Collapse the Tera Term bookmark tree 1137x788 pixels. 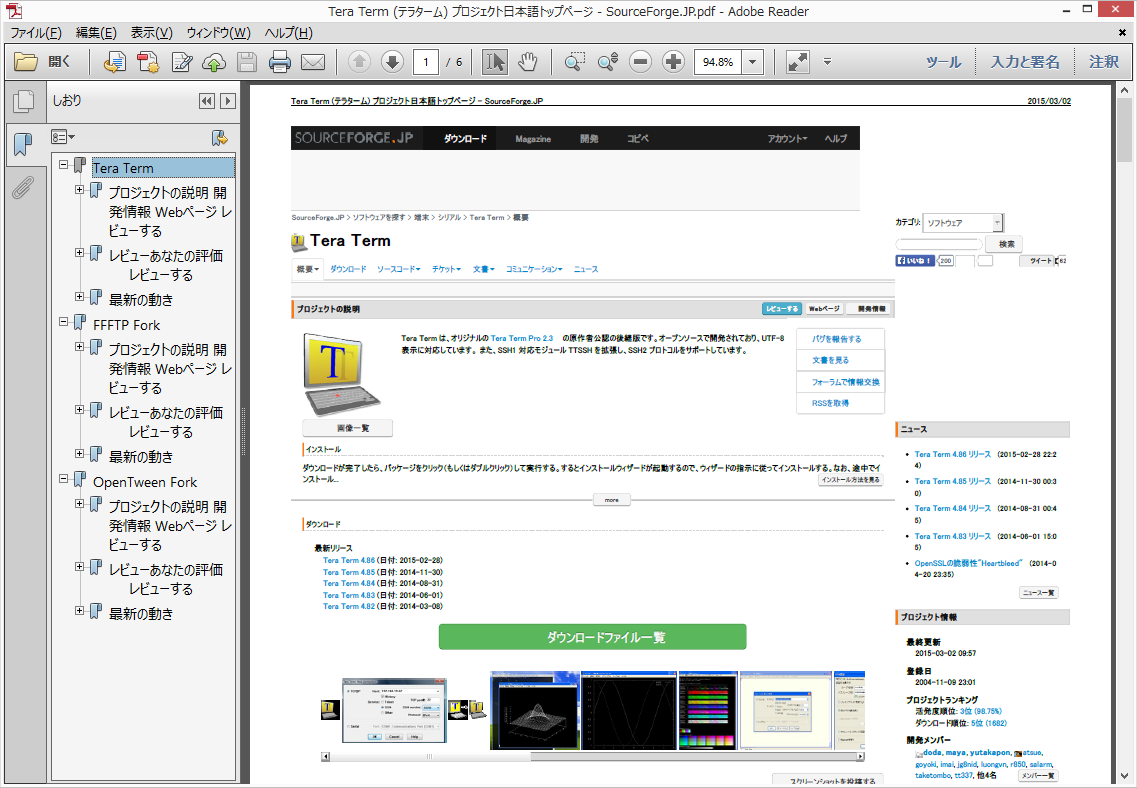(64, 165)
